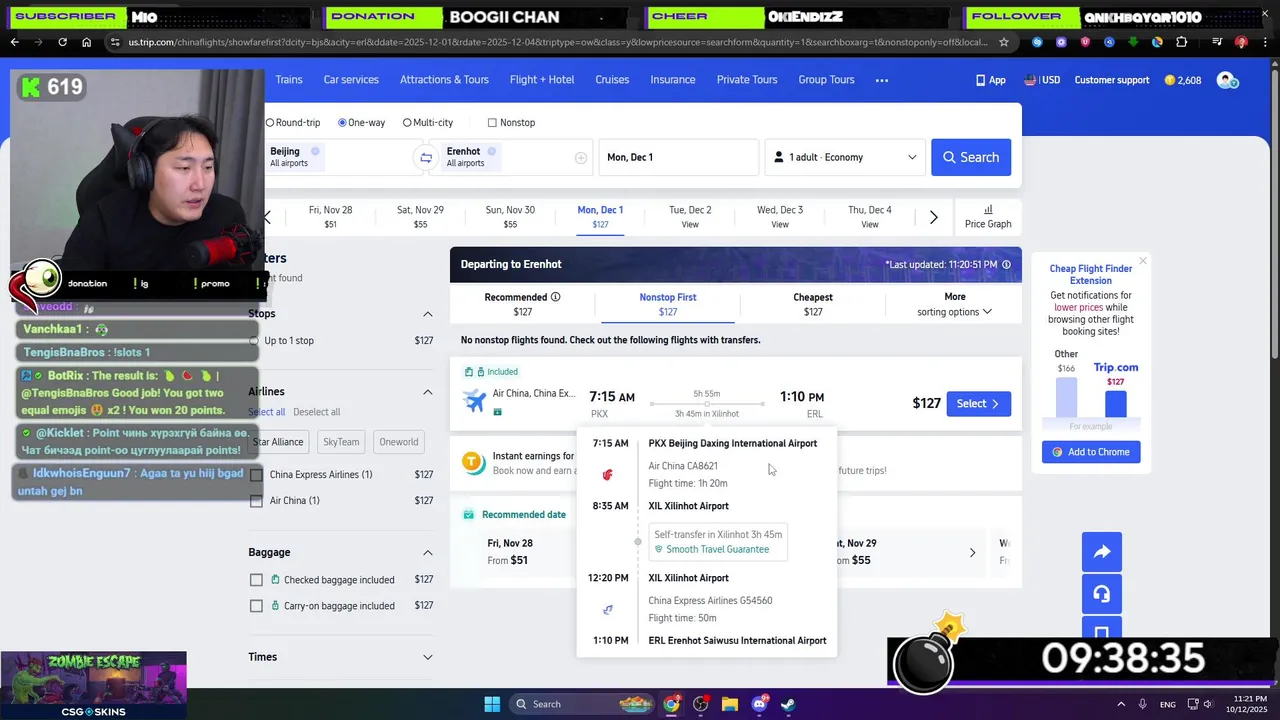Reload the page with the refresh icon

click(62, 42)
